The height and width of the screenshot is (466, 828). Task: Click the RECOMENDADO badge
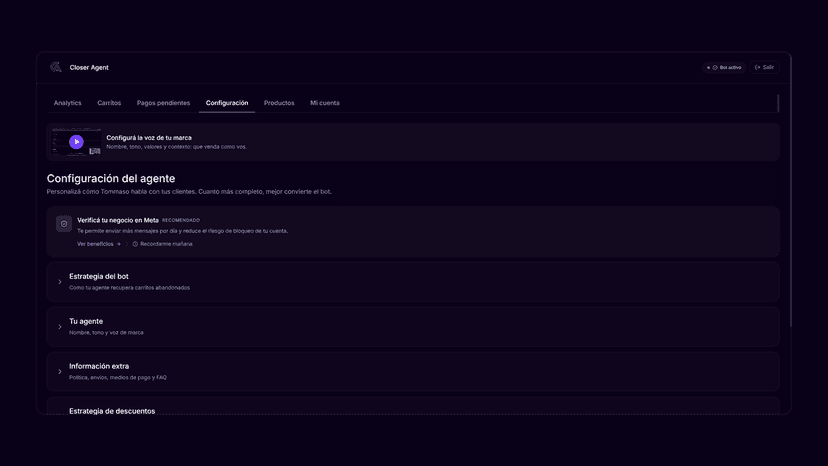[x=181, y=220]
